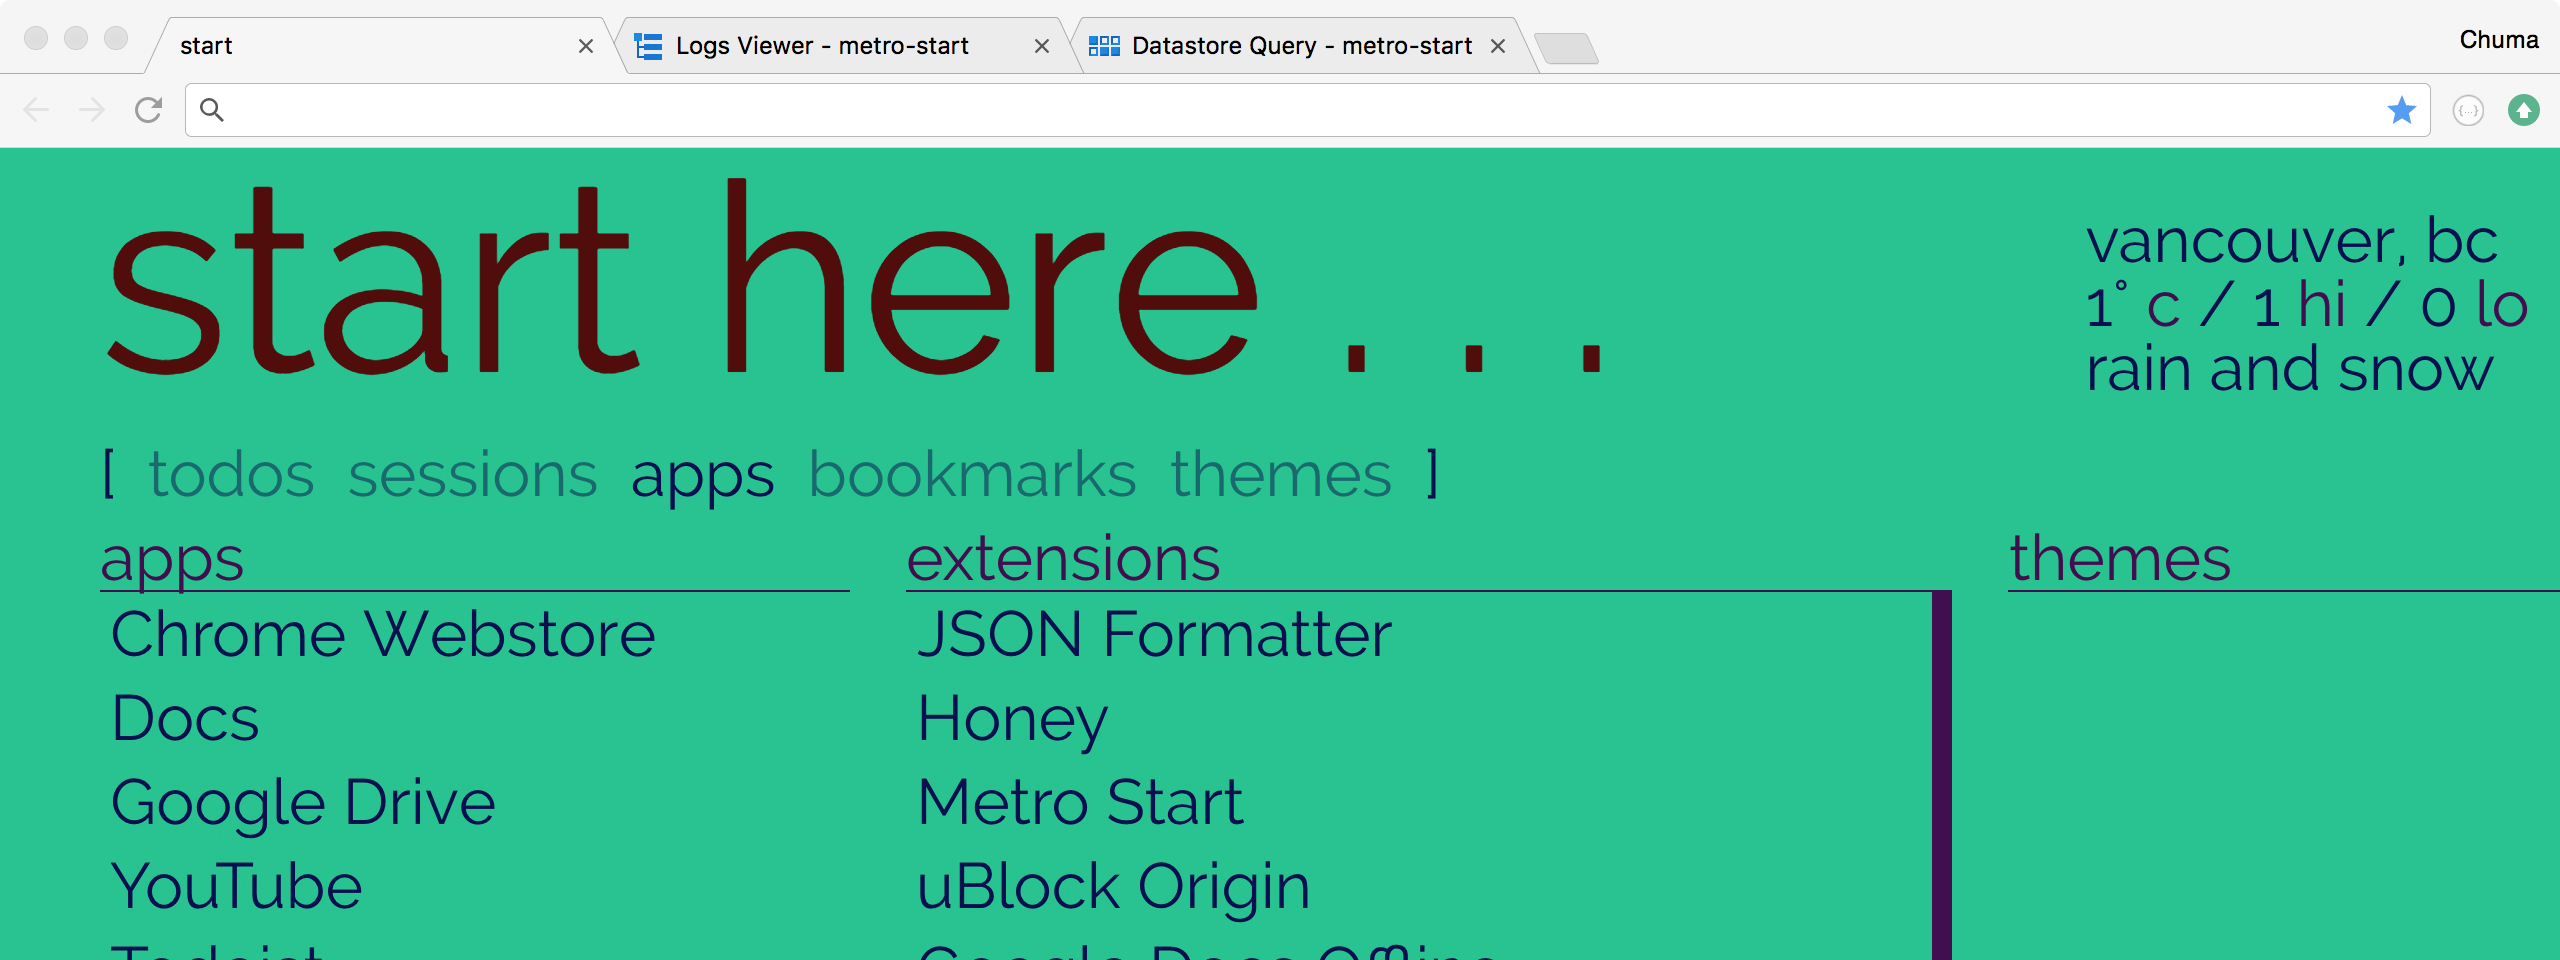
Task: Open the Docs app link
Action: [185, 718]
